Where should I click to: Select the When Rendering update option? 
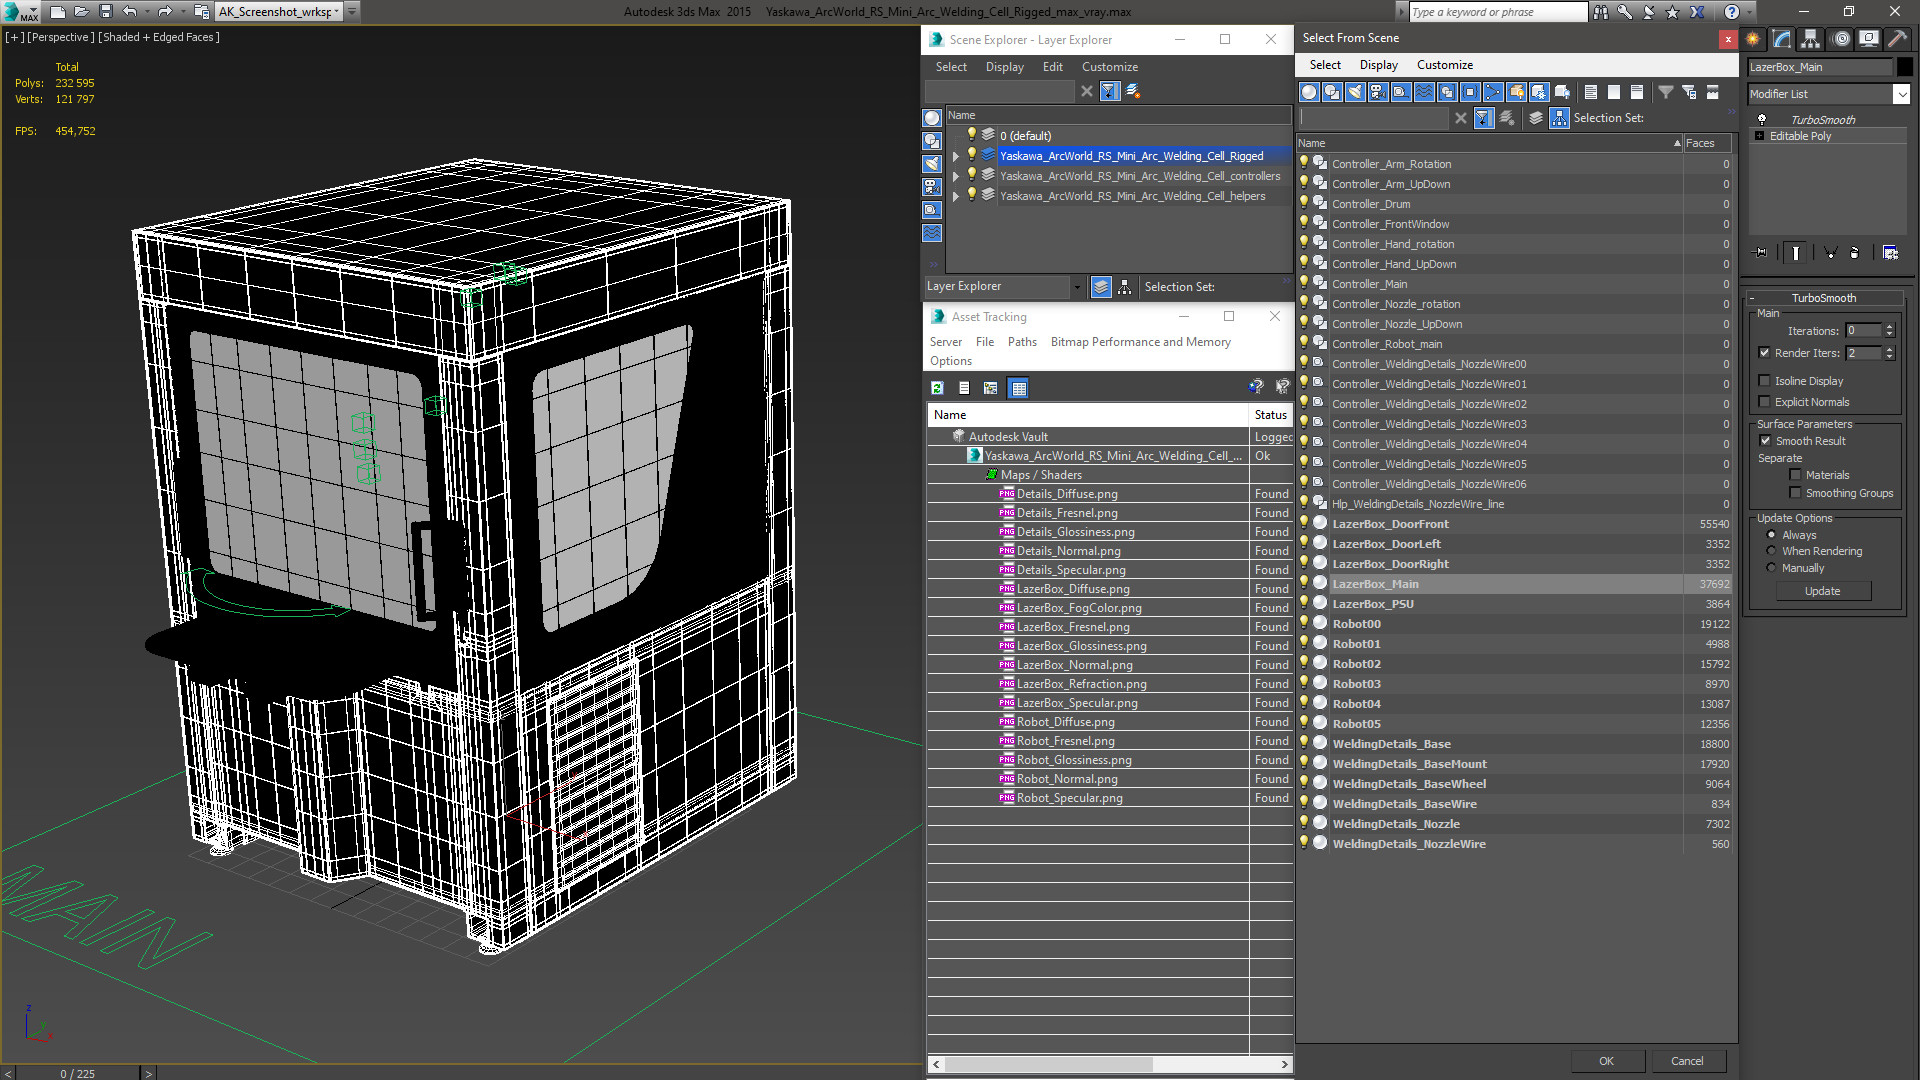coord(1771,551)
